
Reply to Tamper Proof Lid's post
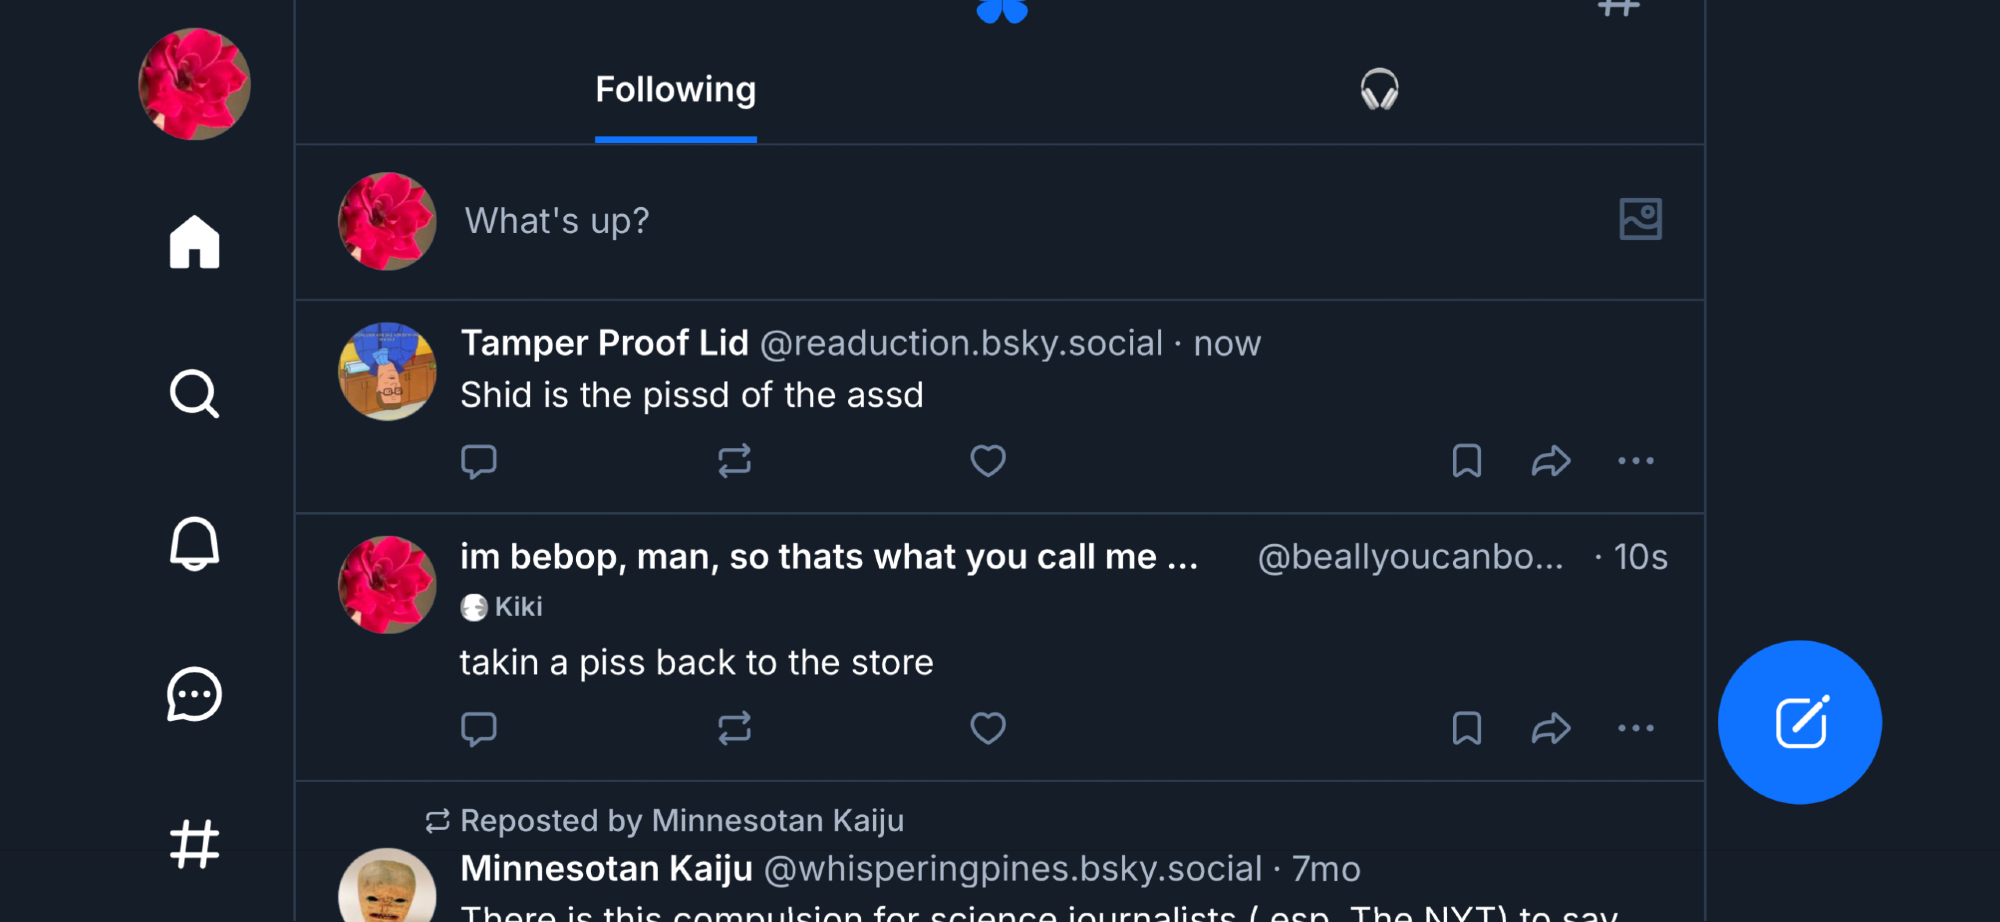click(x=479, y=461)
